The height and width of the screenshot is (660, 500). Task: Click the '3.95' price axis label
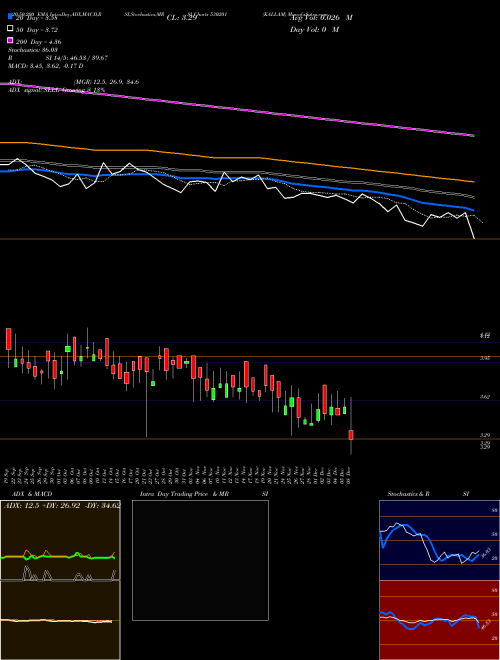click(485, 358)
